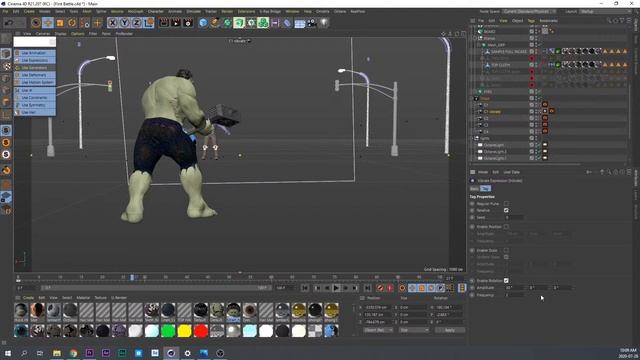
Task: Open the Windows Start menu
Action: pyautogui.click(x=8, y=353)
